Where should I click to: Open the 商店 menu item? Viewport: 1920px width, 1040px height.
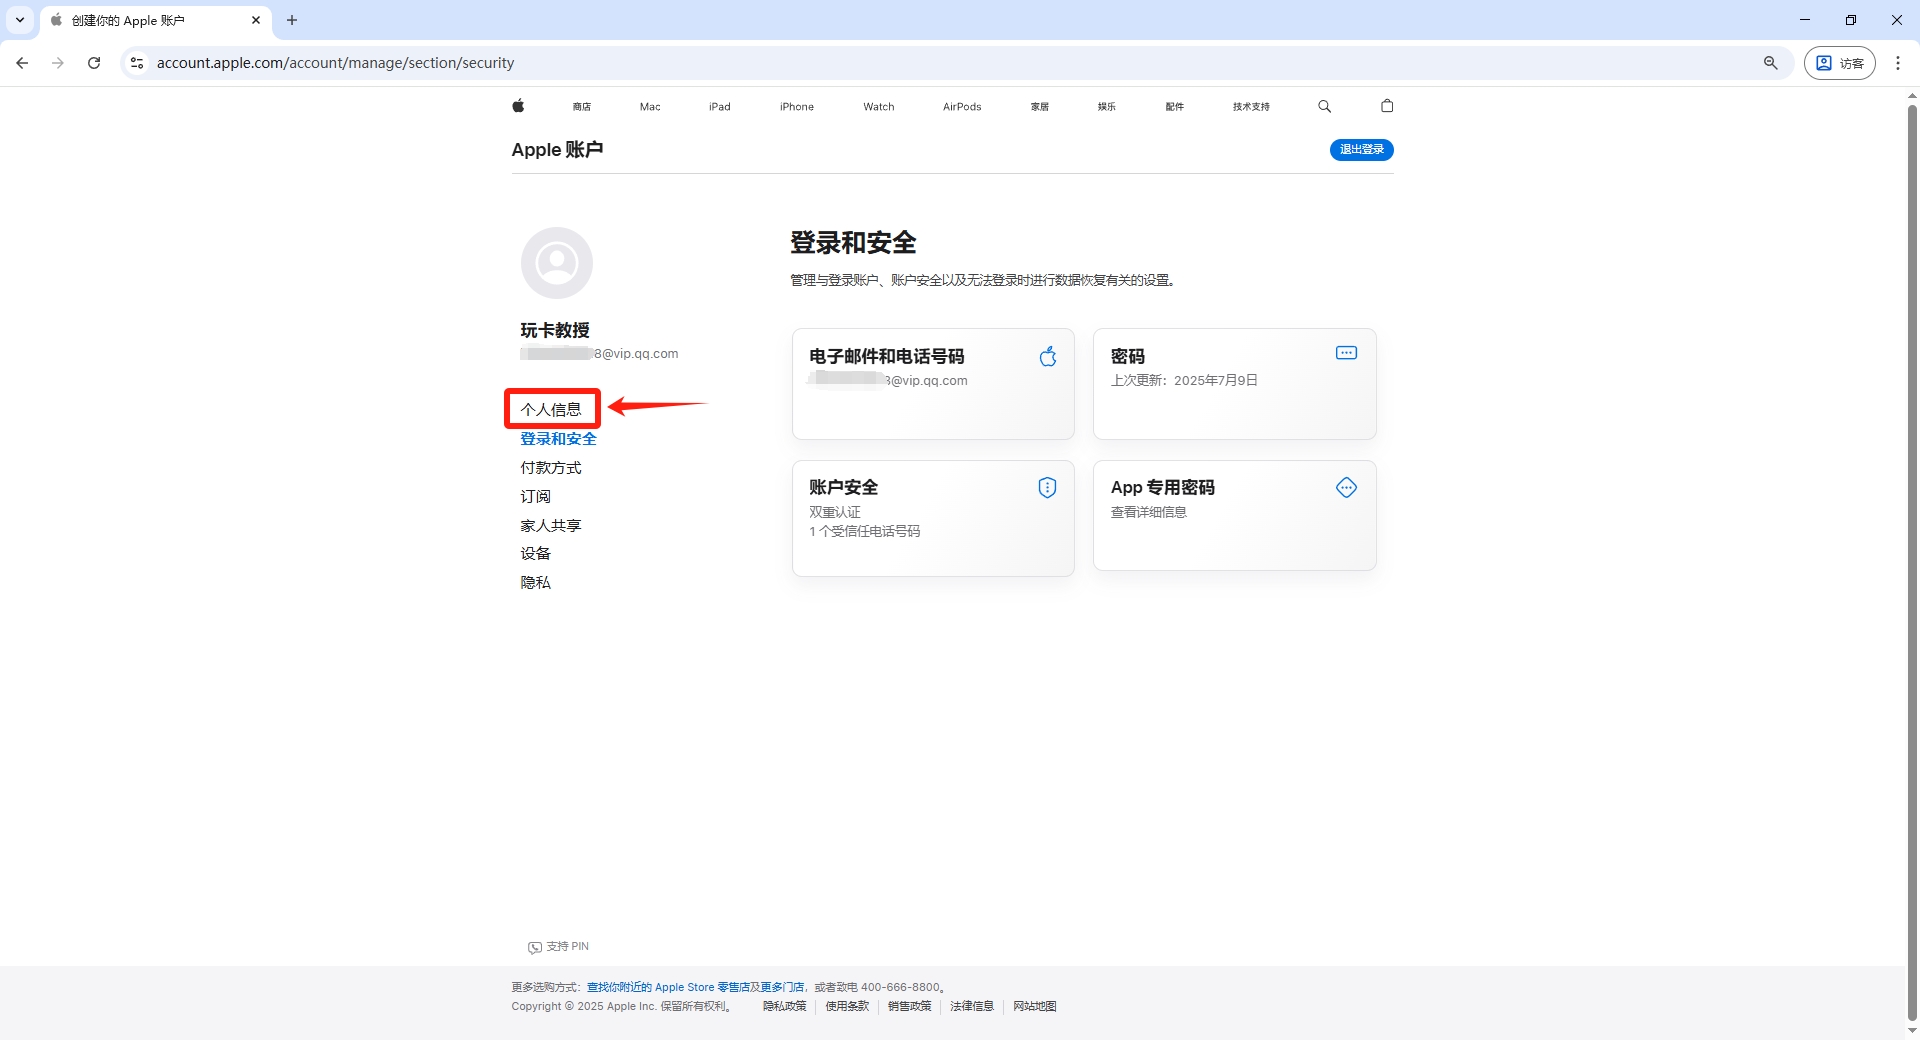point(582,107)
